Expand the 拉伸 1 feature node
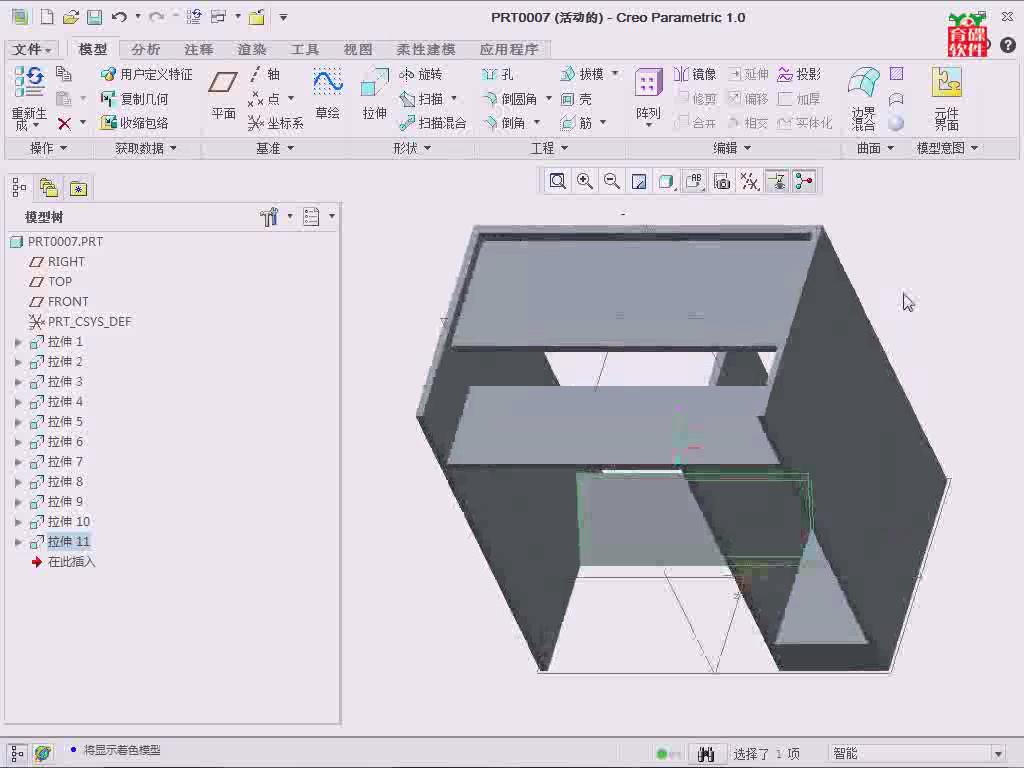1024x768 pixels. click(x=18, y=342)
